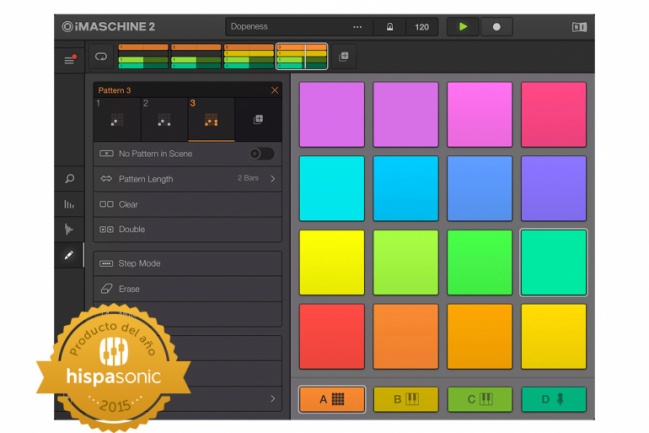Tap the hot pink pad in top row
Image resolution: width=649 pixels, height=433 pixels.
point(554,114)
